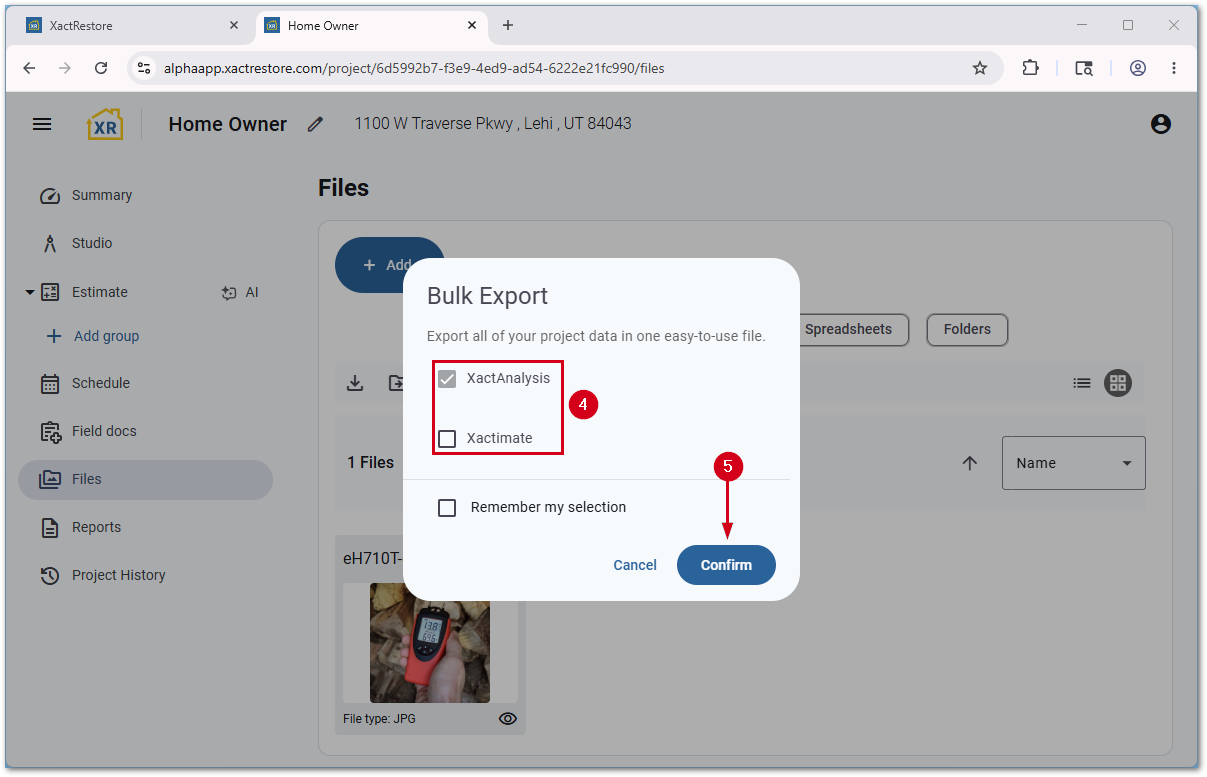This screenshot has width=1207, height=777.
Task: Open the Chrome three-dot menu
Action: point(1174,68)
